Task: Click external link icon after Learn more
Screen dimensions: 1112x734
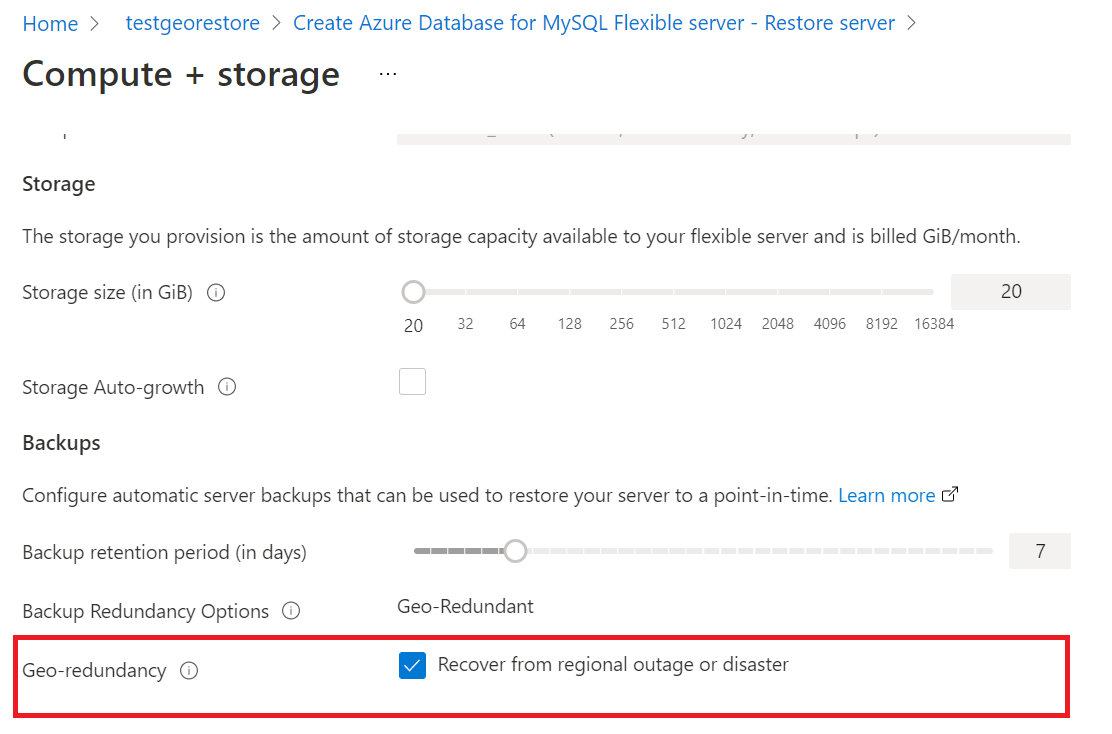Action: coord(951,494)
